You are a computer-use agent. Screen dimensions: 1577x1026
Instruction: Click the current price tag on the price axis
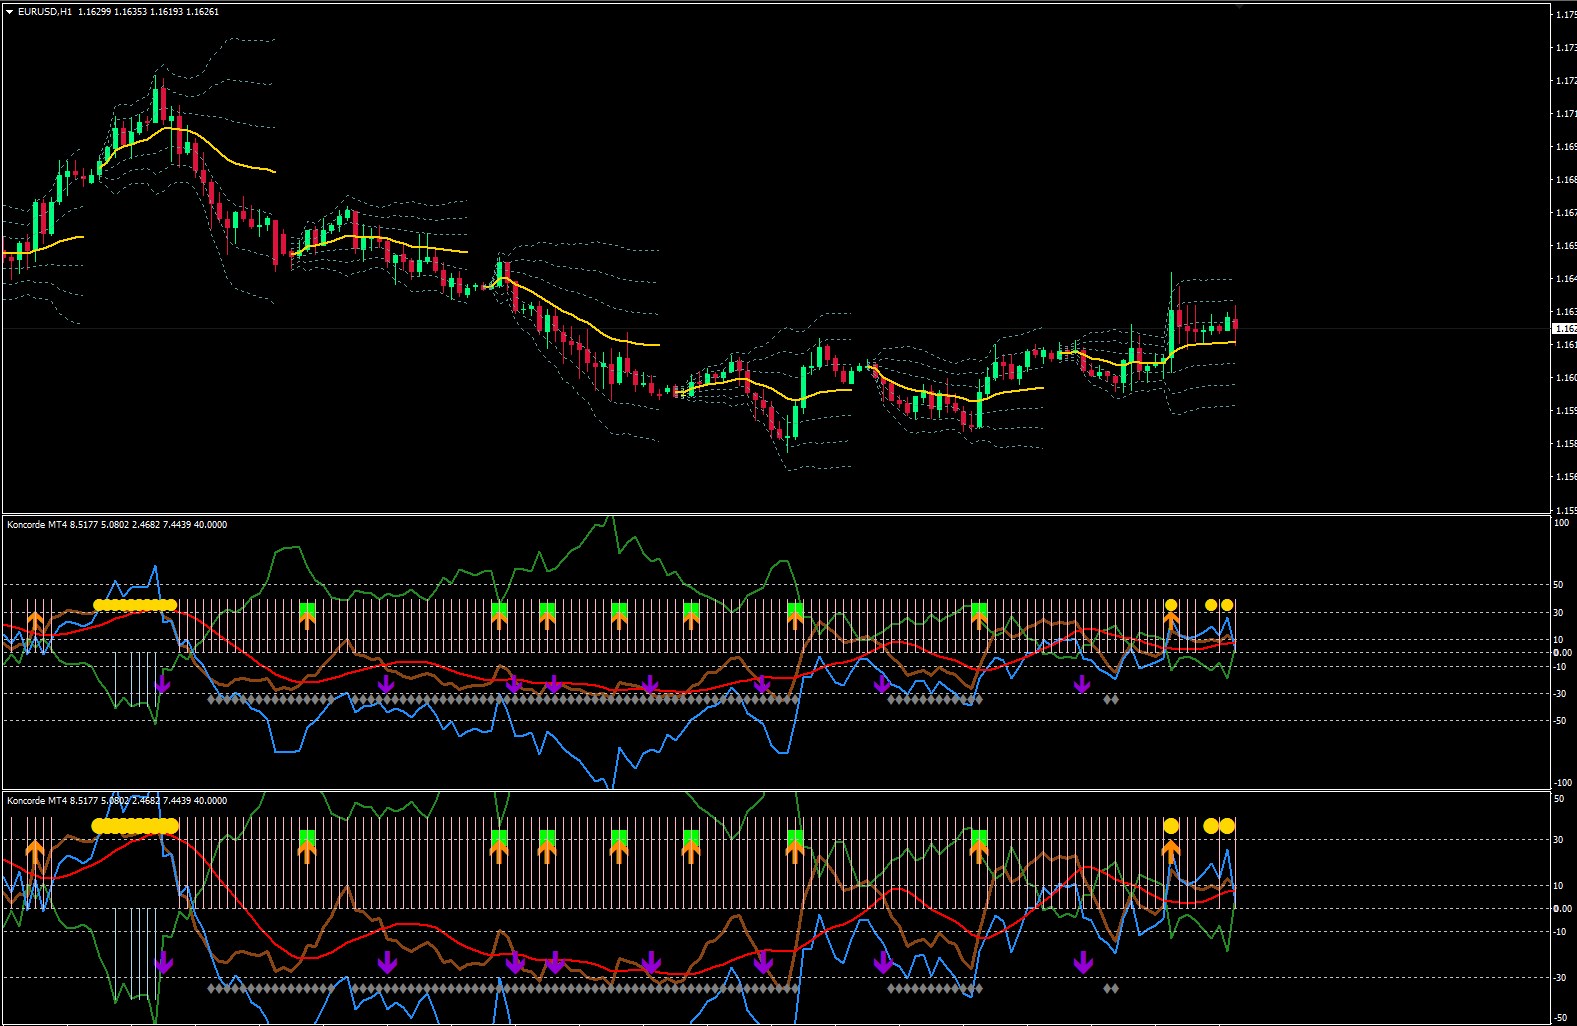click(1565, 328)
